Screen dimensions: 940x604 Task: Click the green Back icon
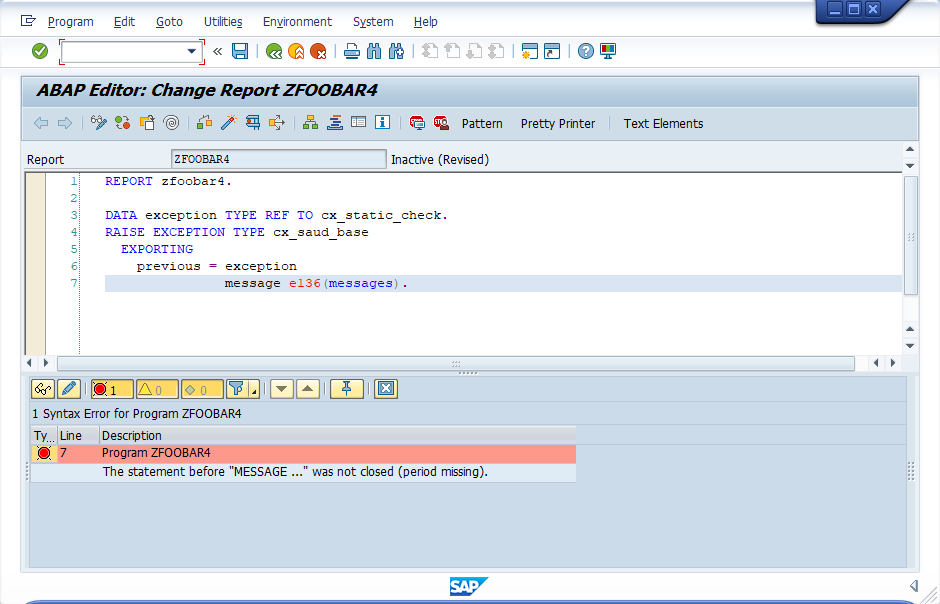pos(274,52)
